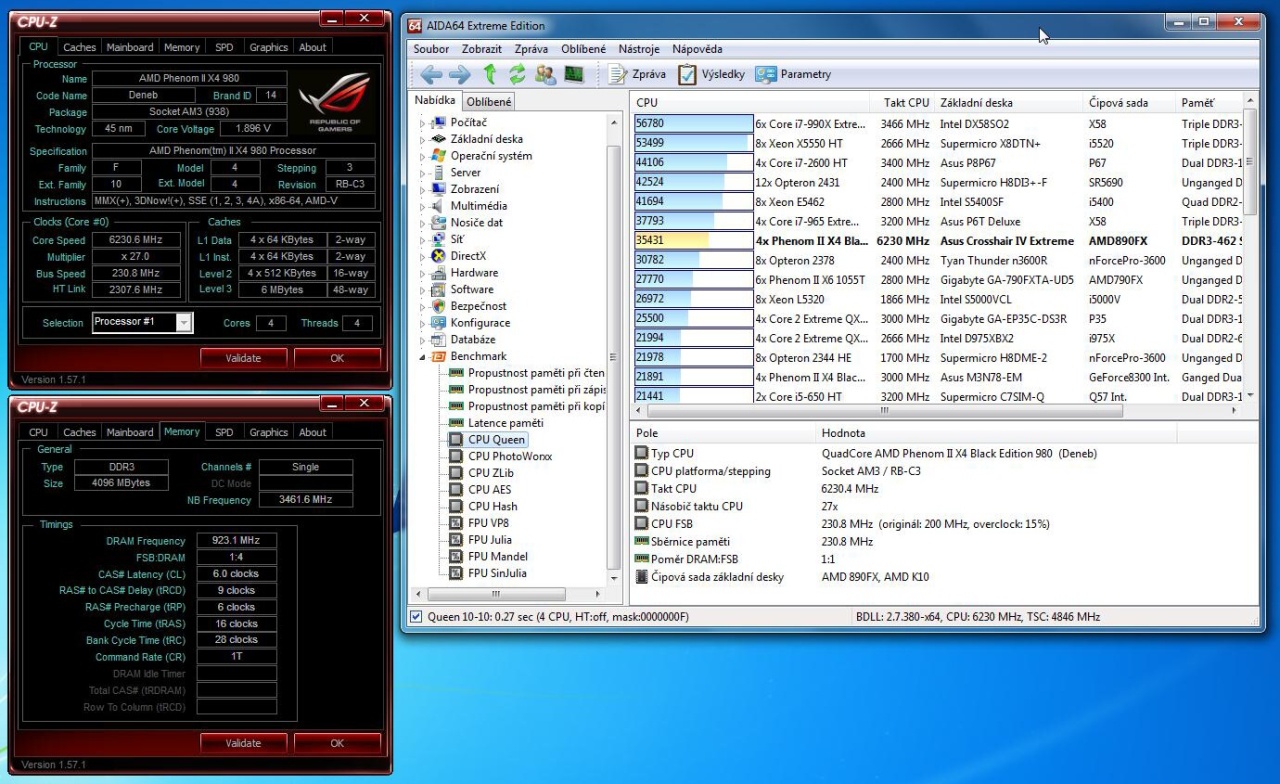
Task: Click Validate in the bottom CPU-Z window
Action: click(x=243, y=743)
